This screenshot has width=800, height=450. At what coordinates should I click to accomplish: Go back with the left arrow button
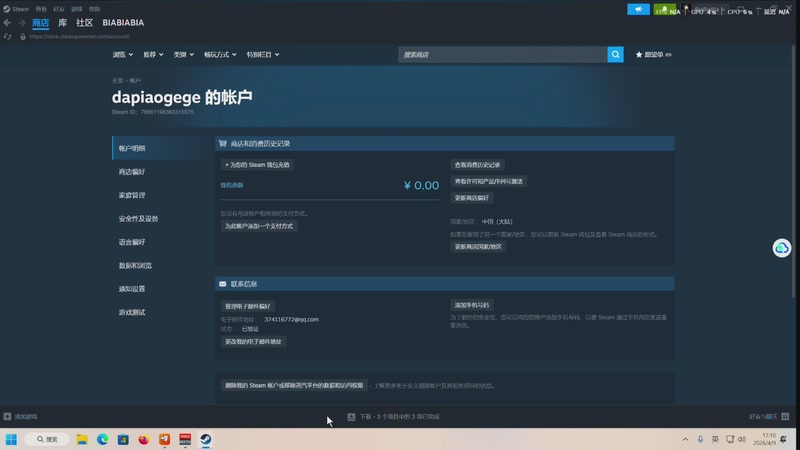click(x=7, y=22)
